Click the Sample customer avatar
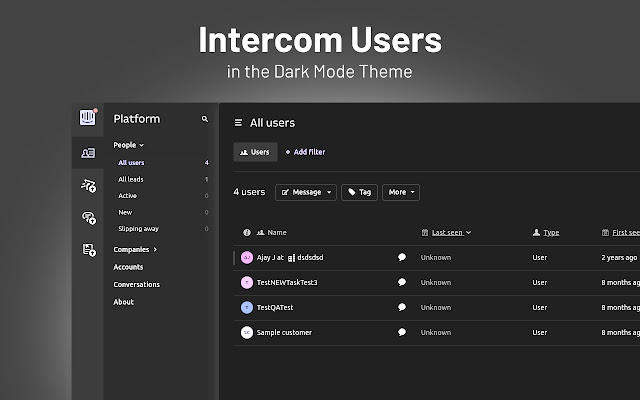This screenshot has width=640, height=400. [x=247, y=332]
